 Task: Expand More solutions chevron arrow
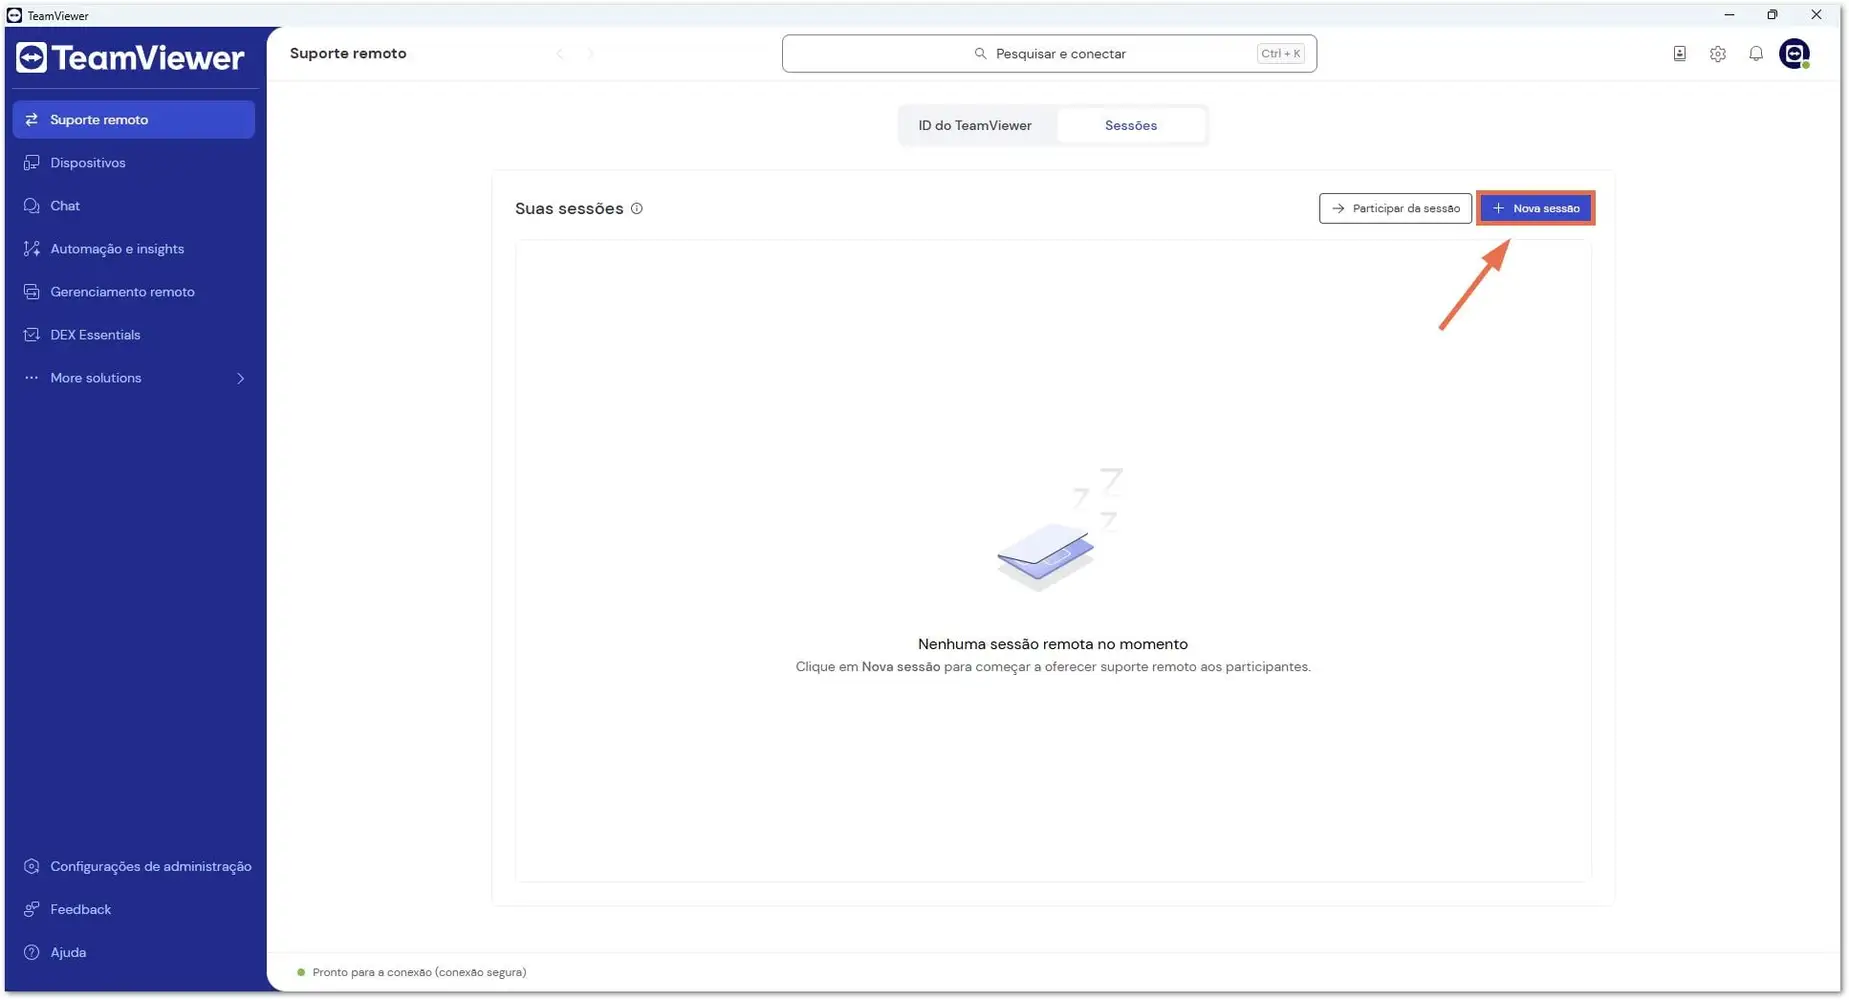tap(241, 378)
